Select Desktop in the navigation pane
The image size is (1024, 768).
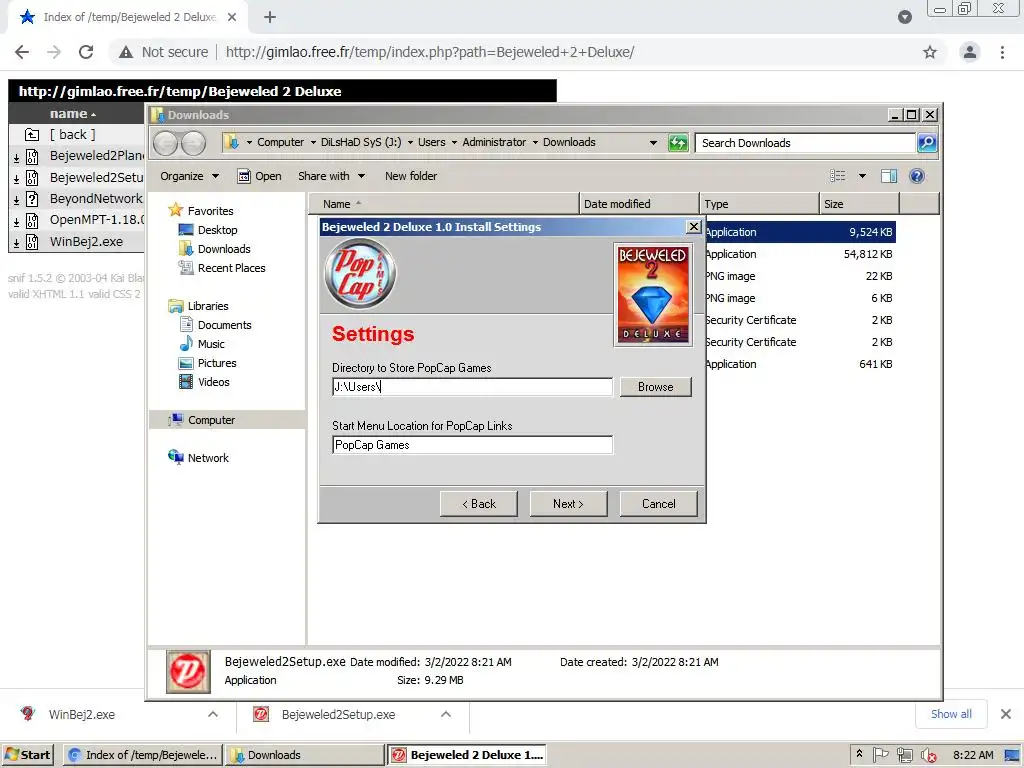pyautogui.click(x=217, y=230)
